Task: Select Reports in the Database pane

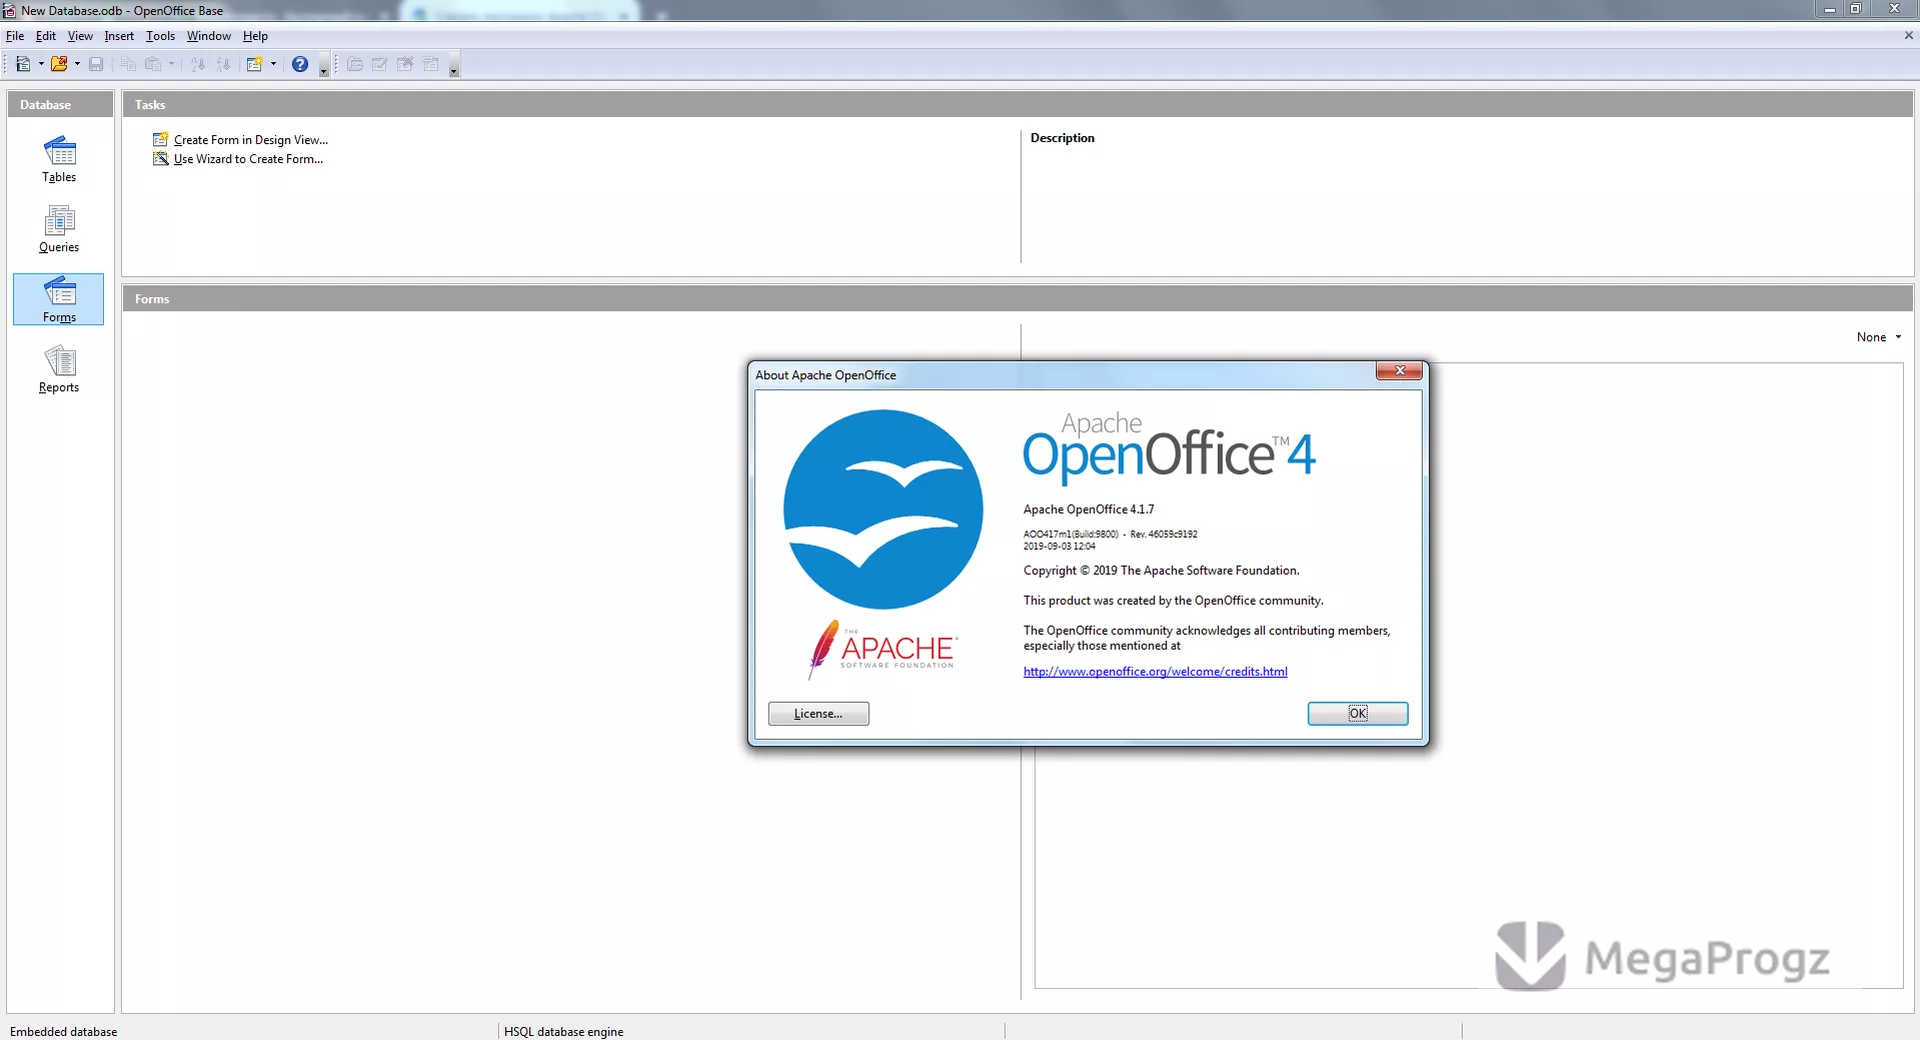Action: [x=59, y=369]
